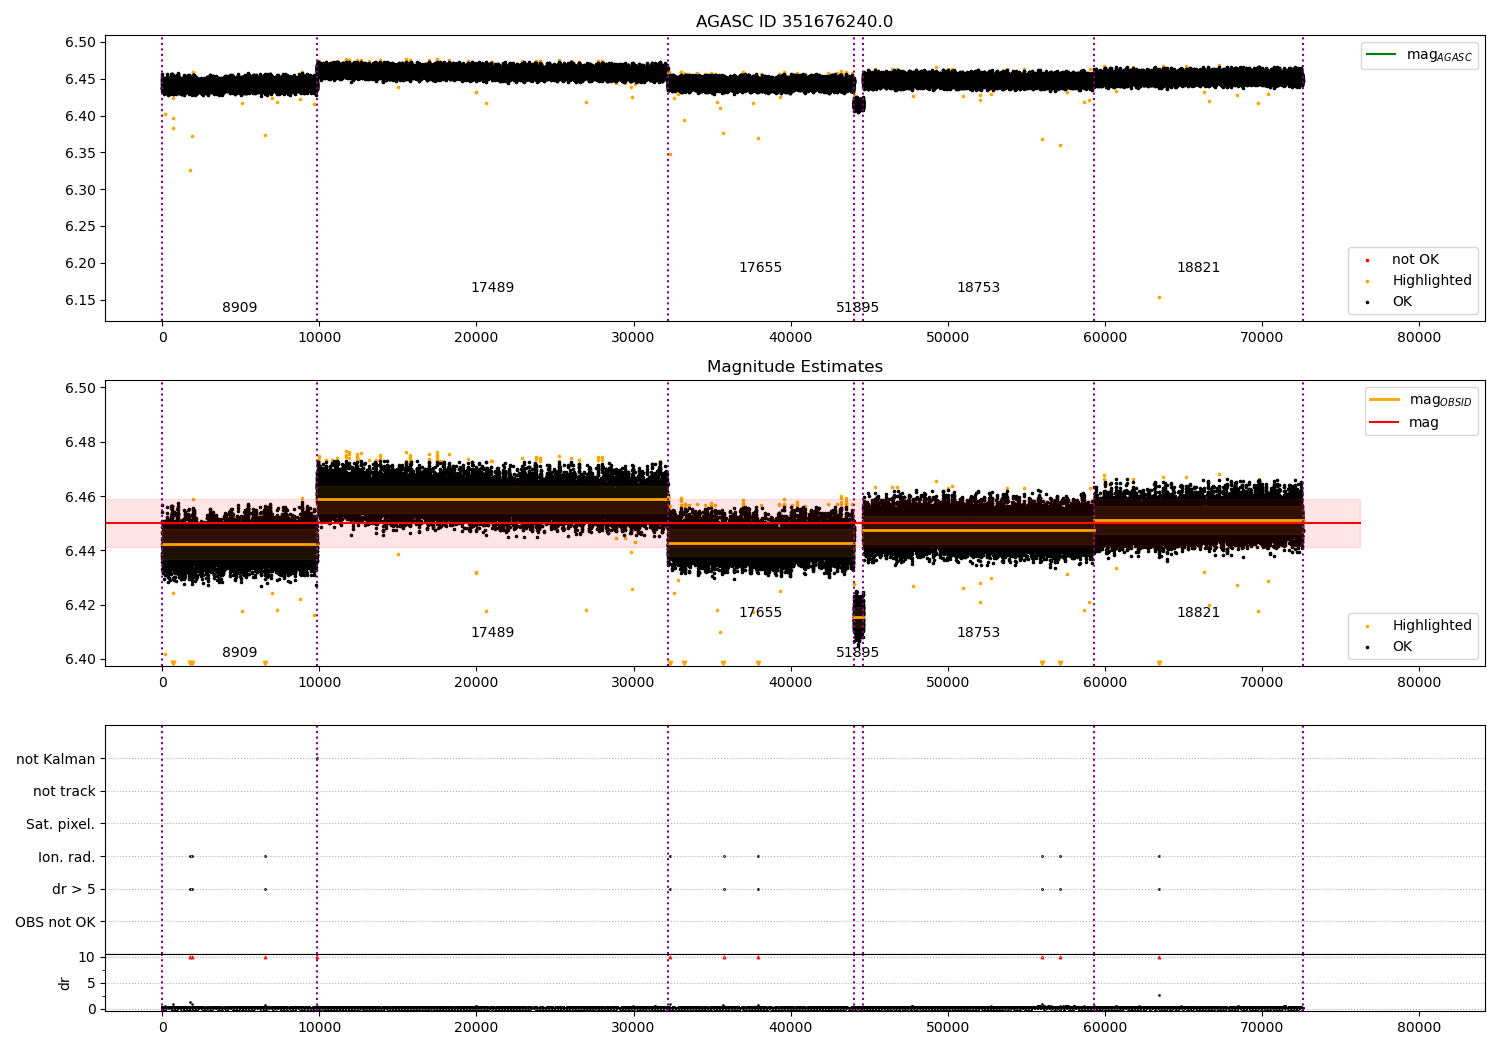Viewport: 1500px width, 1050px height.
Task: Click 'not OK' legend entry in top plot
Action: pos(1415,260)
